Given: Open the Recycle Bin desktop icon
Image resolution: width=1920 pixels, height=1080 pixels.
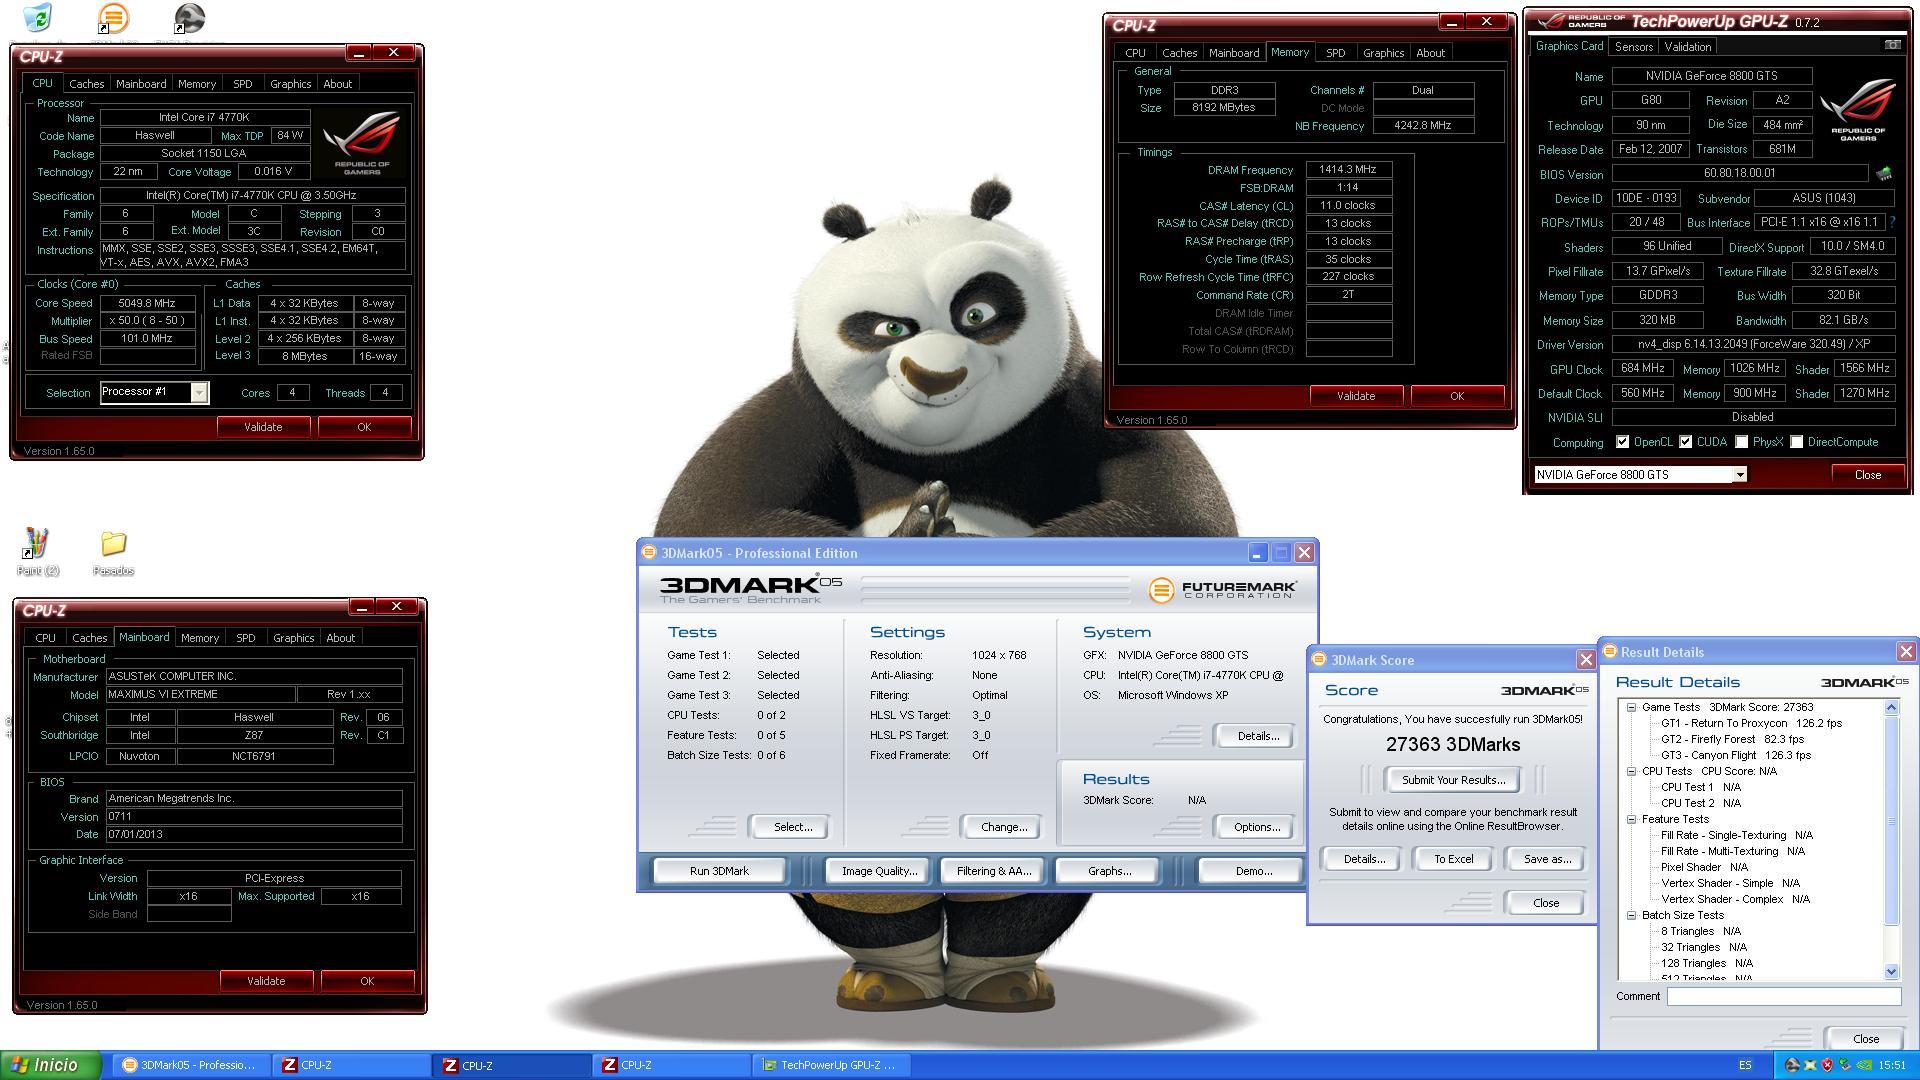Looking at the screenshot, I should click(37, 17).
